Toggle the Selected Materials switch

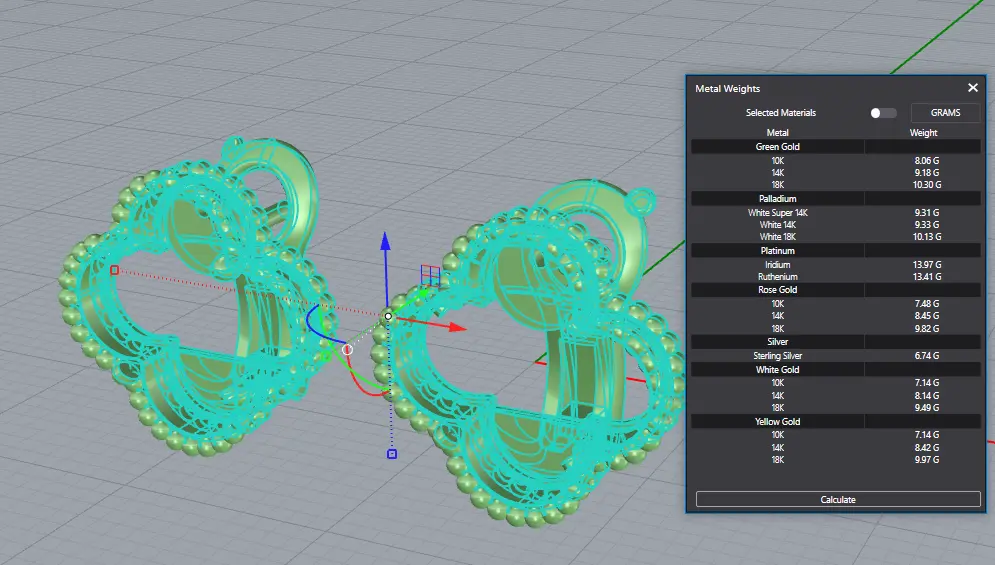click(882, 113)
